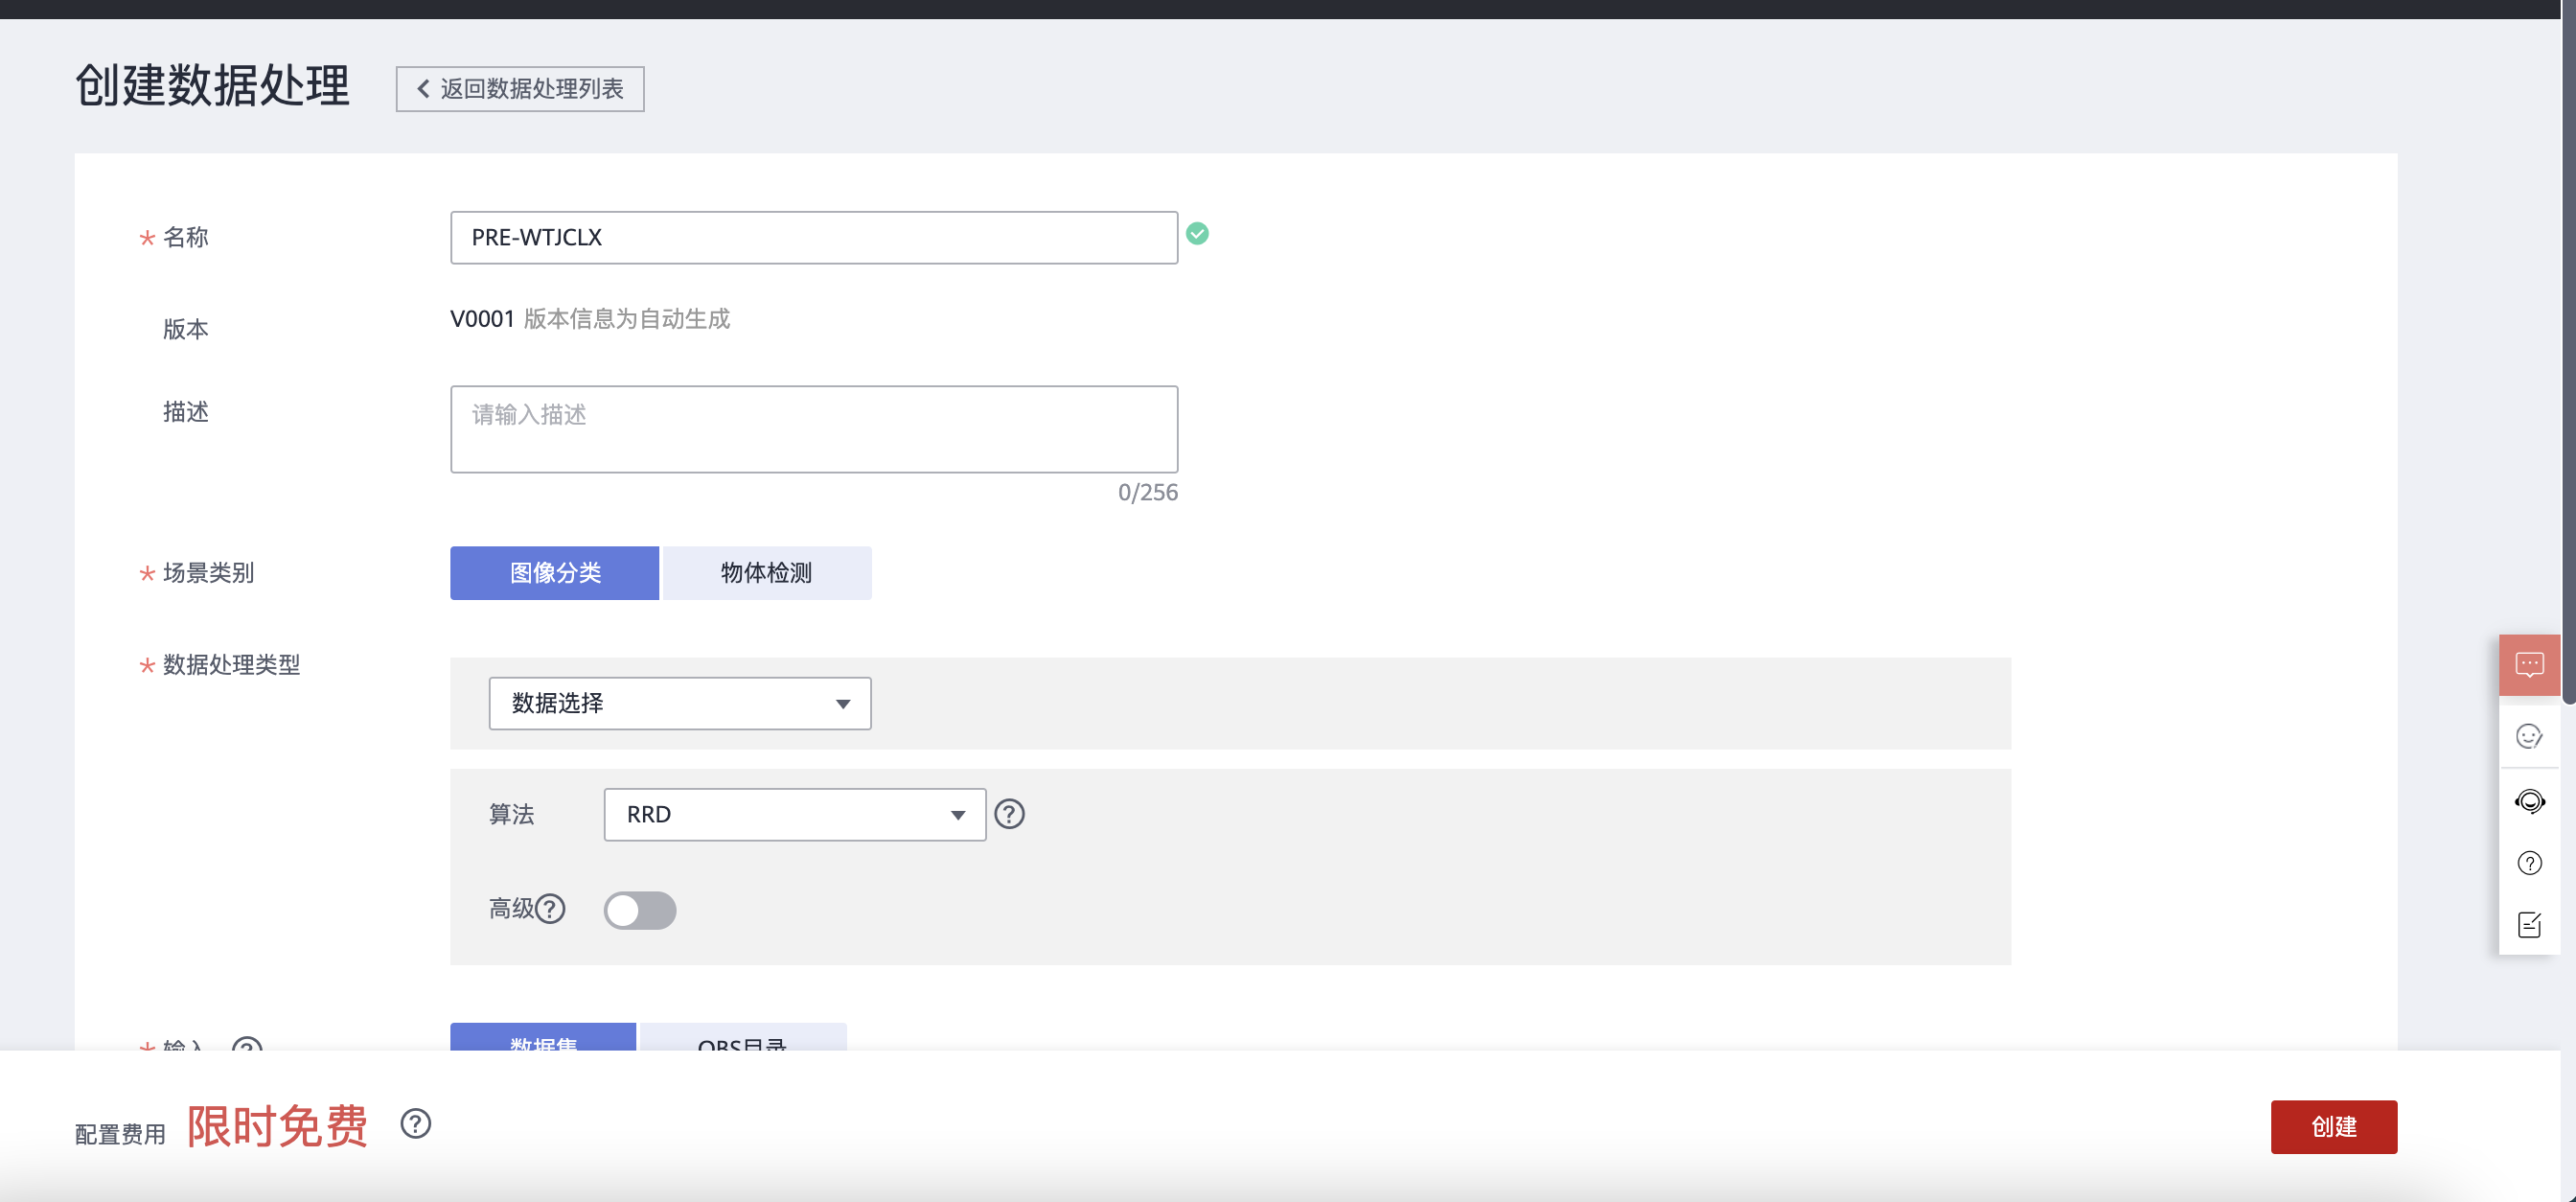Click the 配置费用 label
Image resolution: width=2576 pixels, height=1202 pixels.
(x=120, y=1134)
